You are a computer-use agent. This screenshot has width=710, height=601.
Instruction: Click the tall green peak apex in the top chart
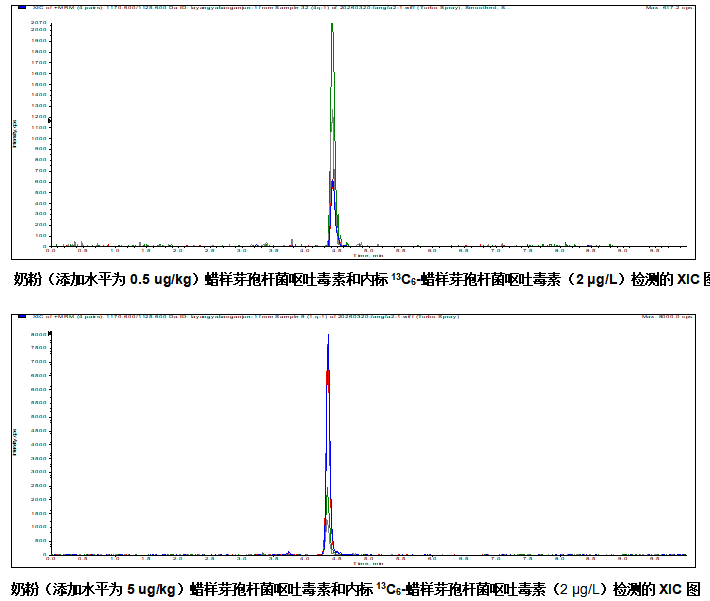[332, 25]
